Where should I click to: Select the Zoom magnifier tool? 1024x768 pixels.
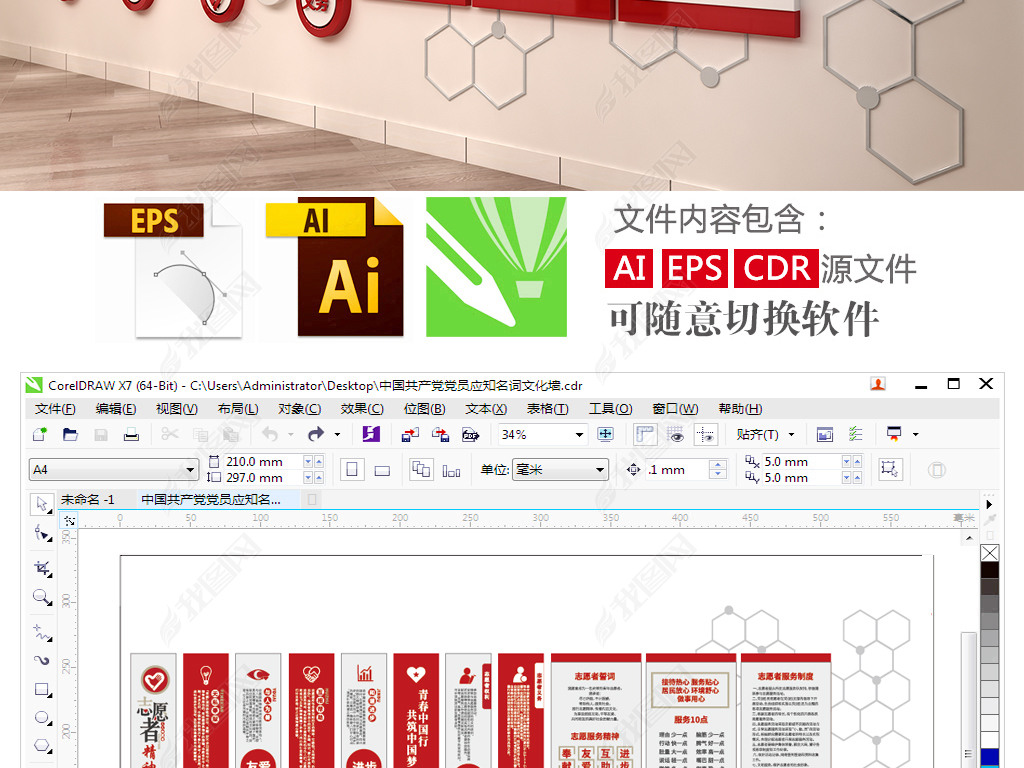pyautogui.click(x=41, y=597)
